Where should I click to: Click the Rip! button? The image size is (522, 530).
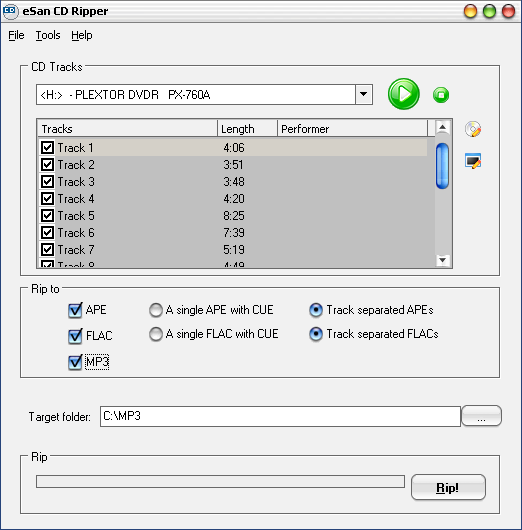tap(448, 487)
